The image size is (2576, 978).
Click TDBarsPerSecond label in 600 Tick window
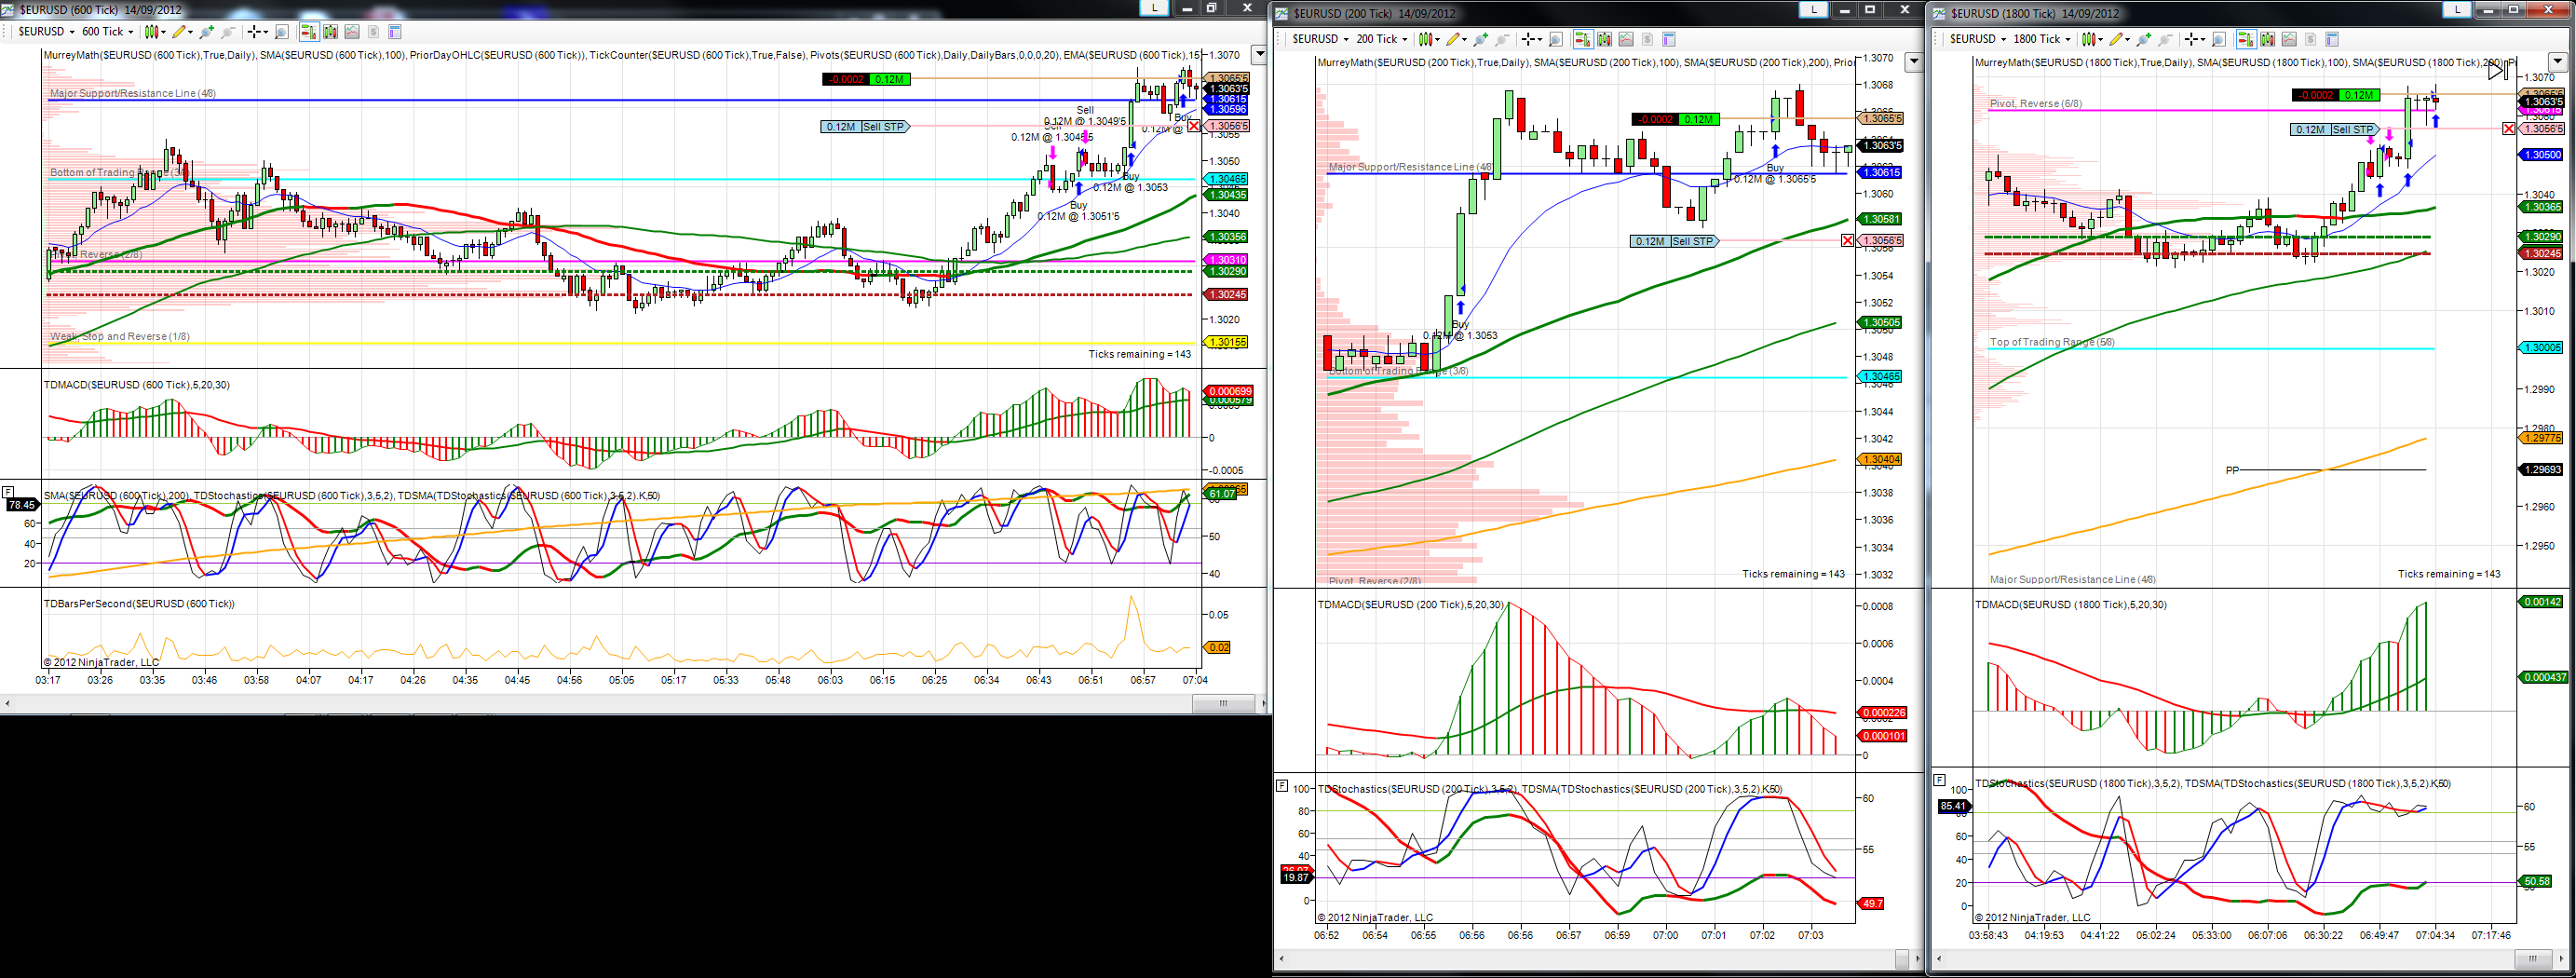[x=139, y=604]
